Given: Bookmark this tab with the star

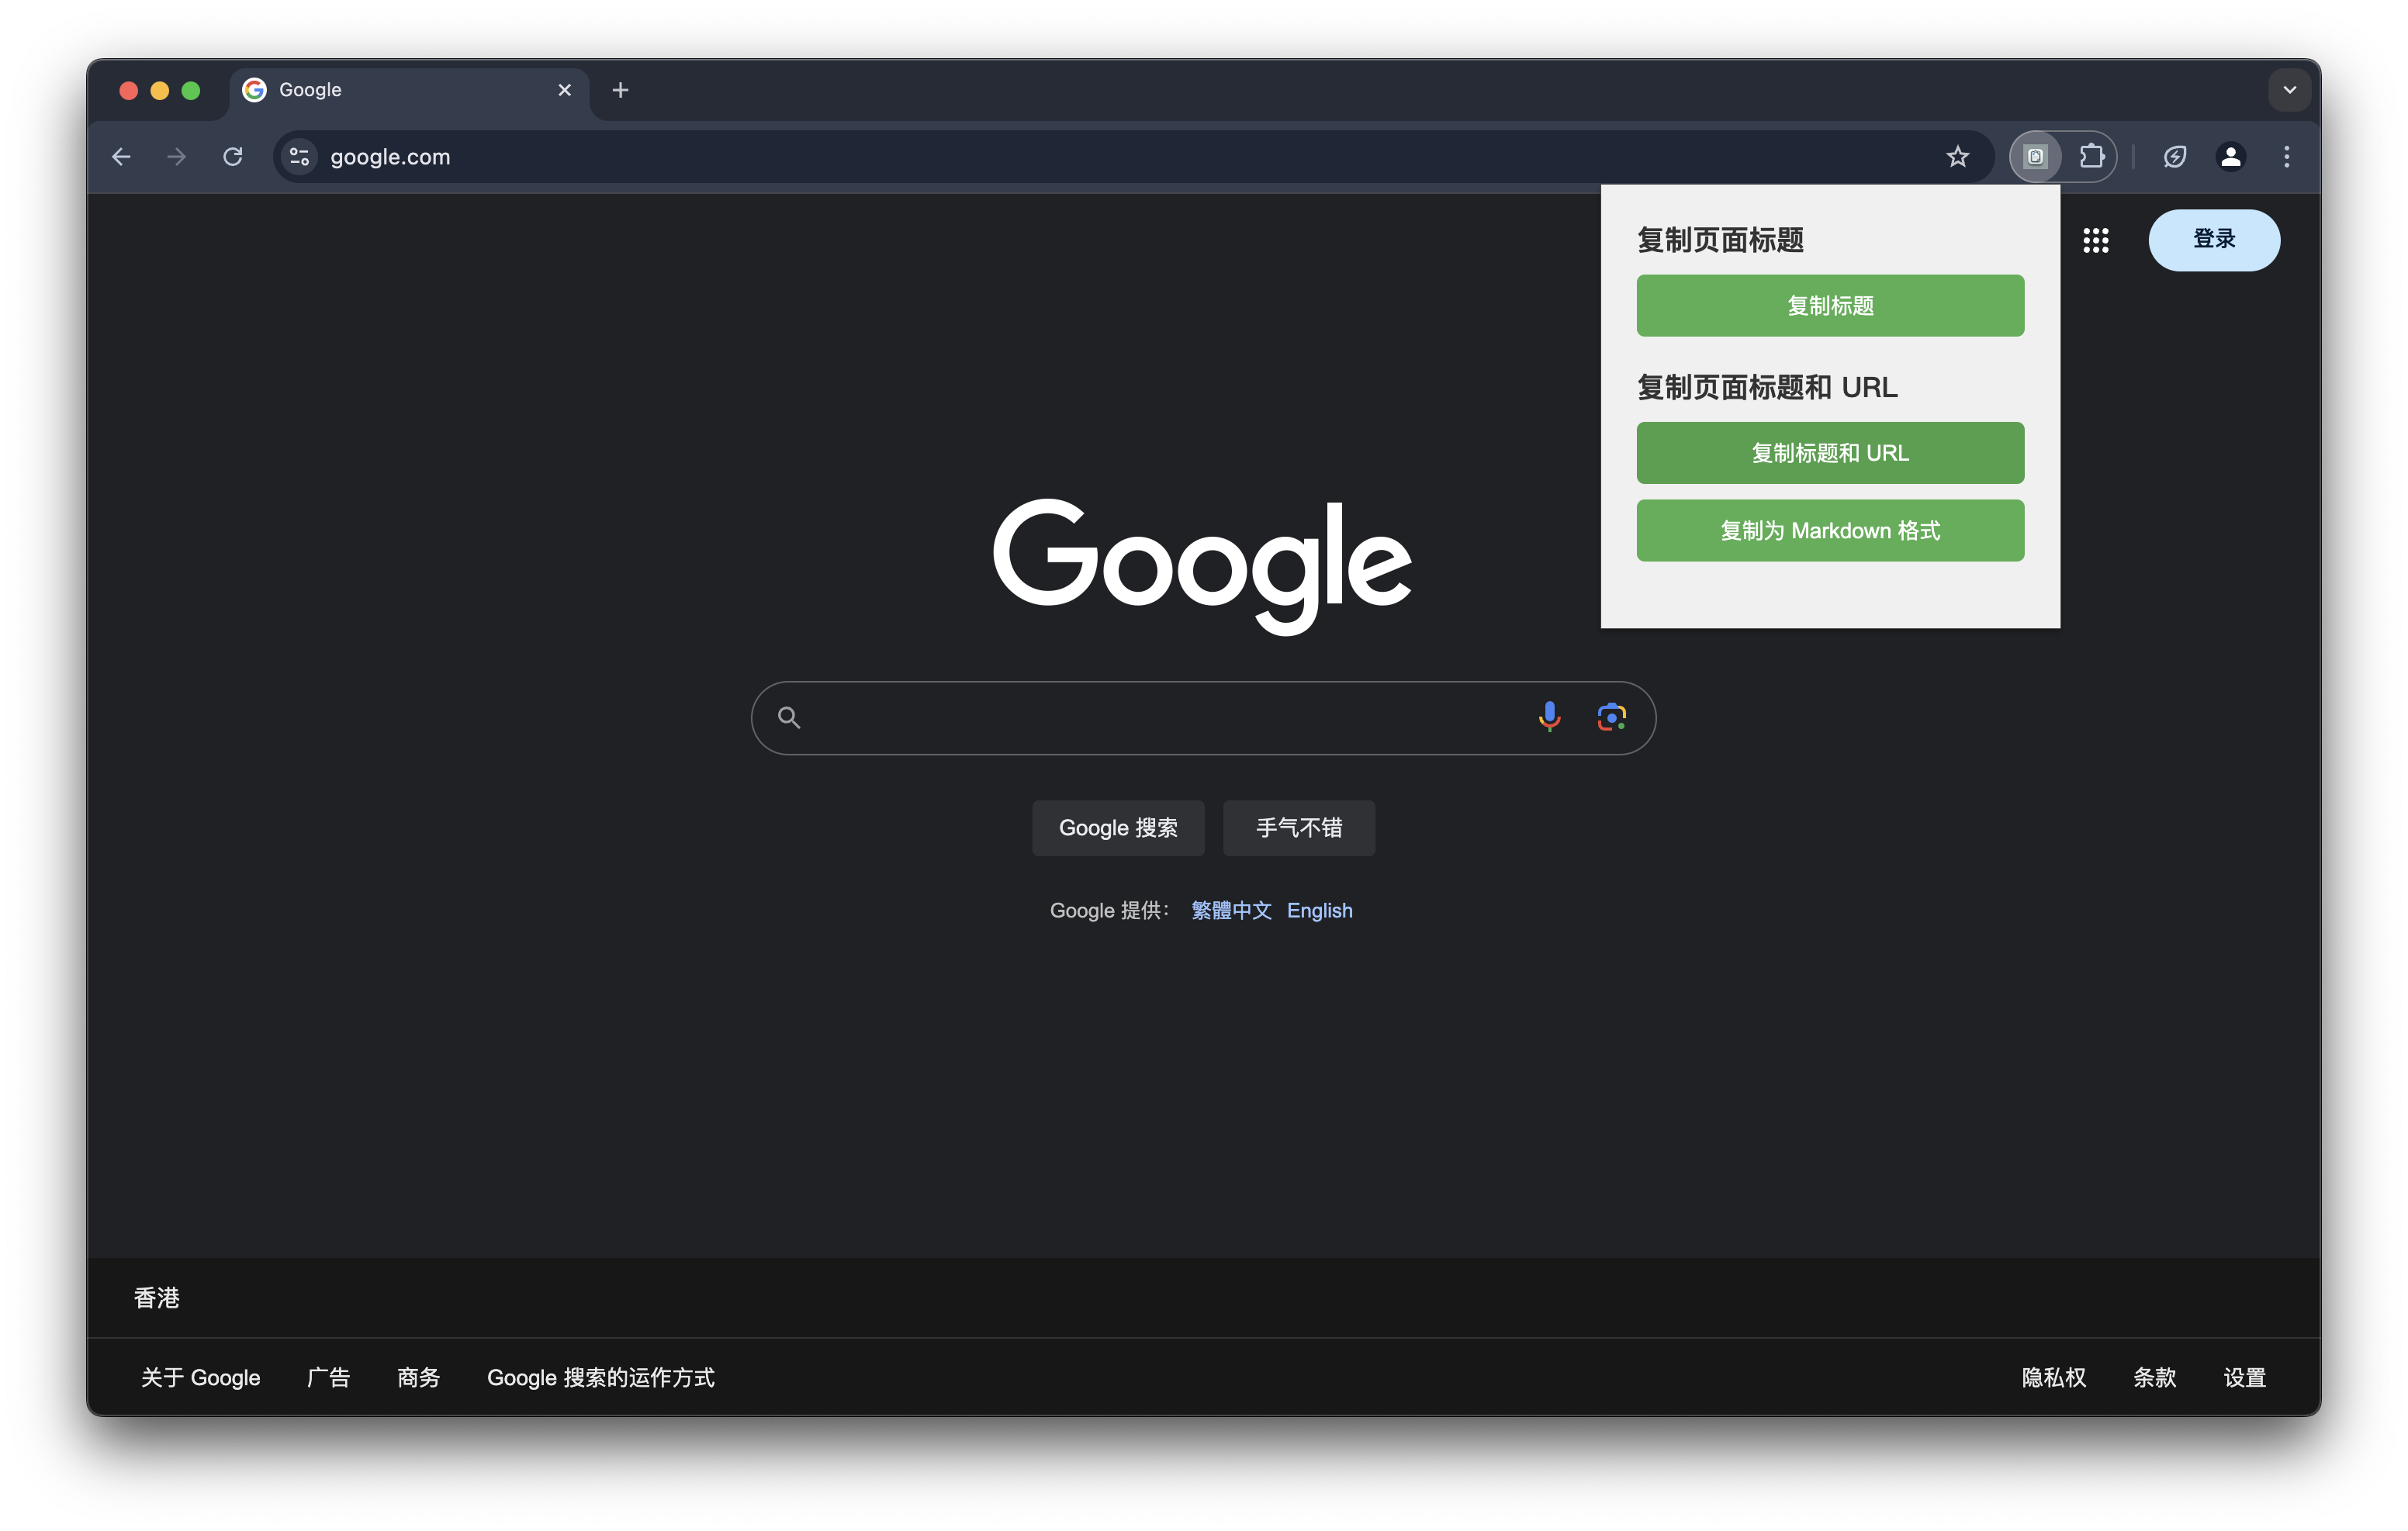Looking at the screenshot, I should coord(1957,157).
